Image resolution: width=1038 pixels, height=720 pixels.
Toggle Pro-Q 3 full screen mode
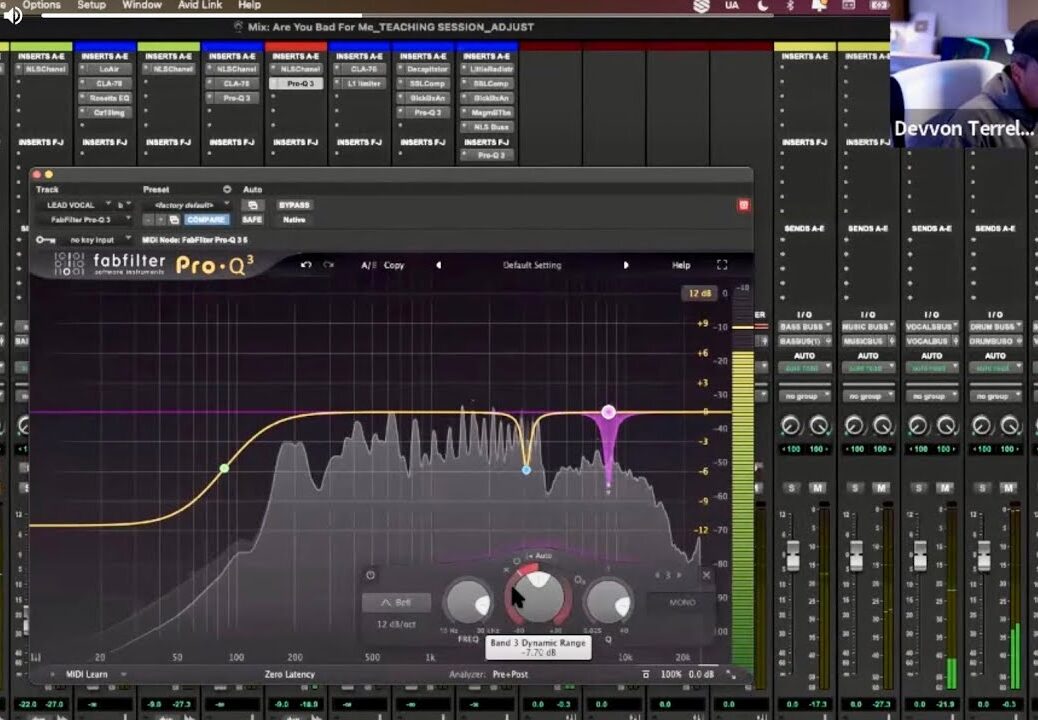point(722,265)
